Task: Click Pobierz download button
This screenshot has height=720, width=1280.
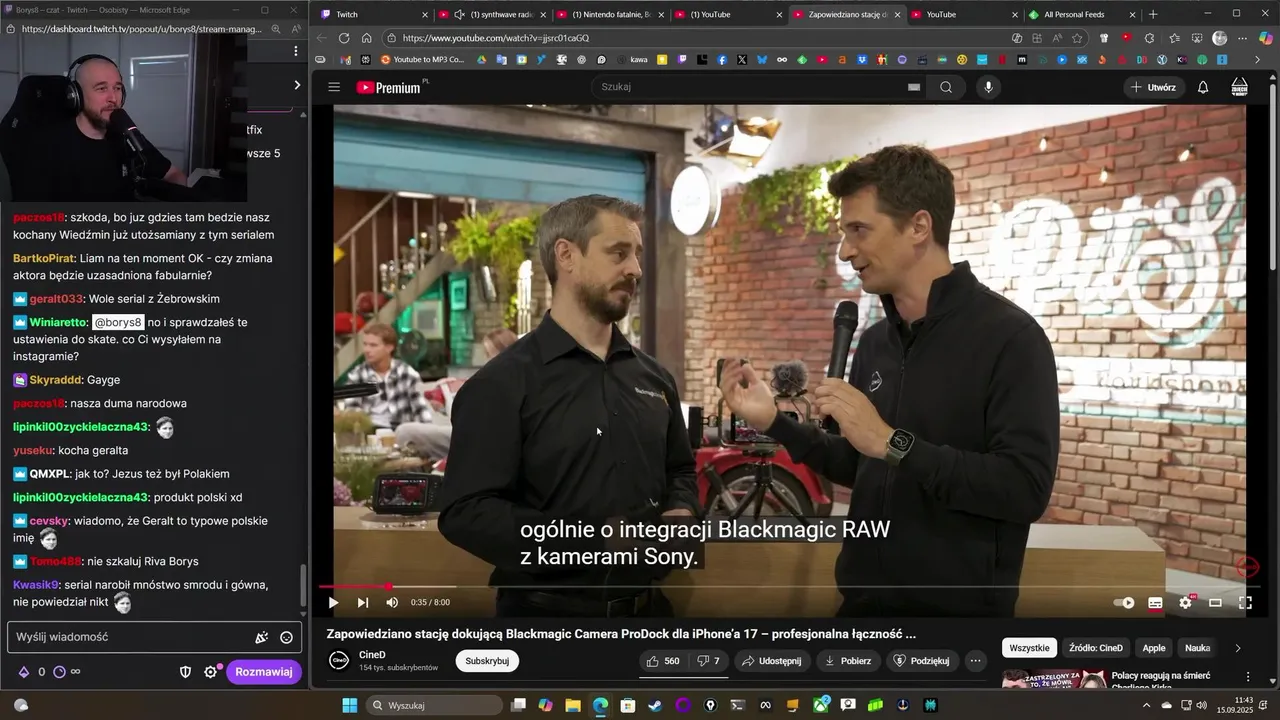Action: click(x=848, y=661)
